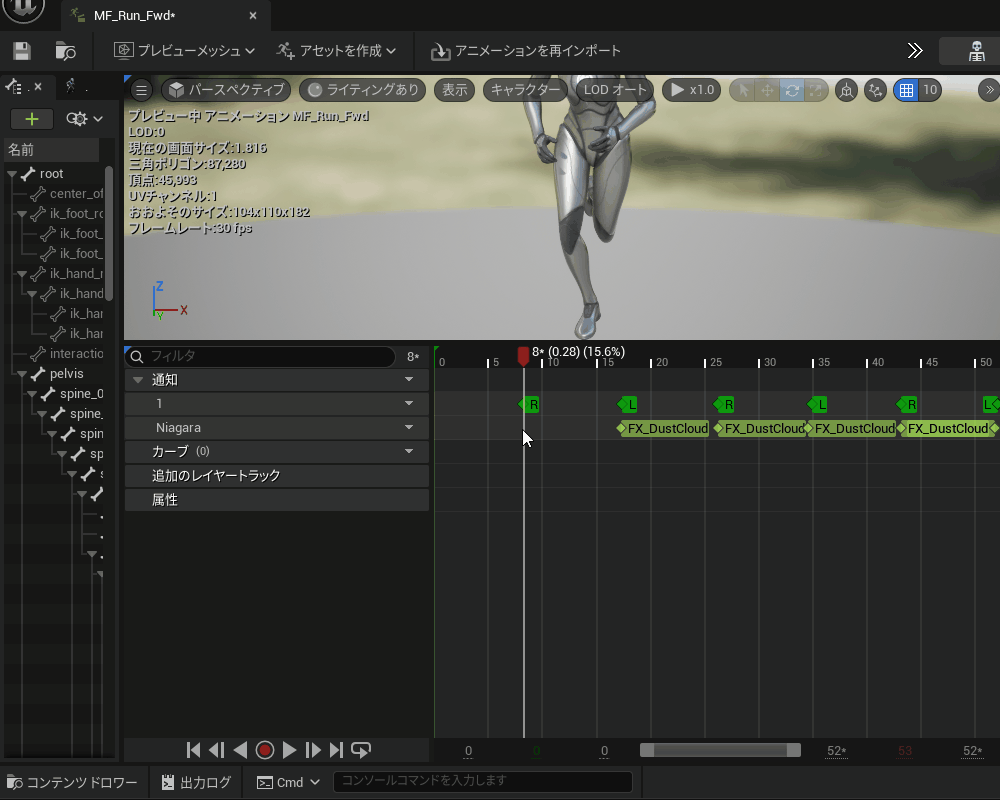Save the current animation asset
Image resolution: width=1000 pixels, height=800 pixels.
[22, 51]
